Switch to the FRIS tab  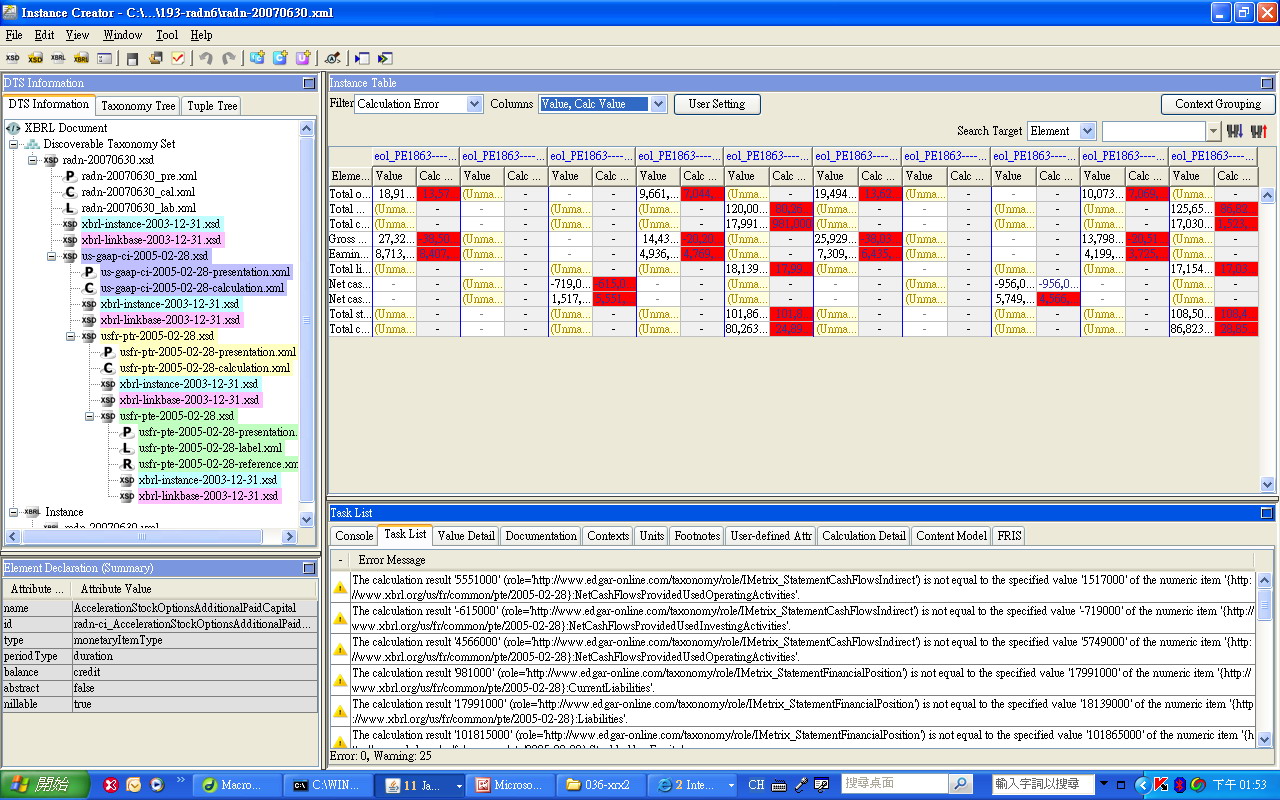point(1009,536)
